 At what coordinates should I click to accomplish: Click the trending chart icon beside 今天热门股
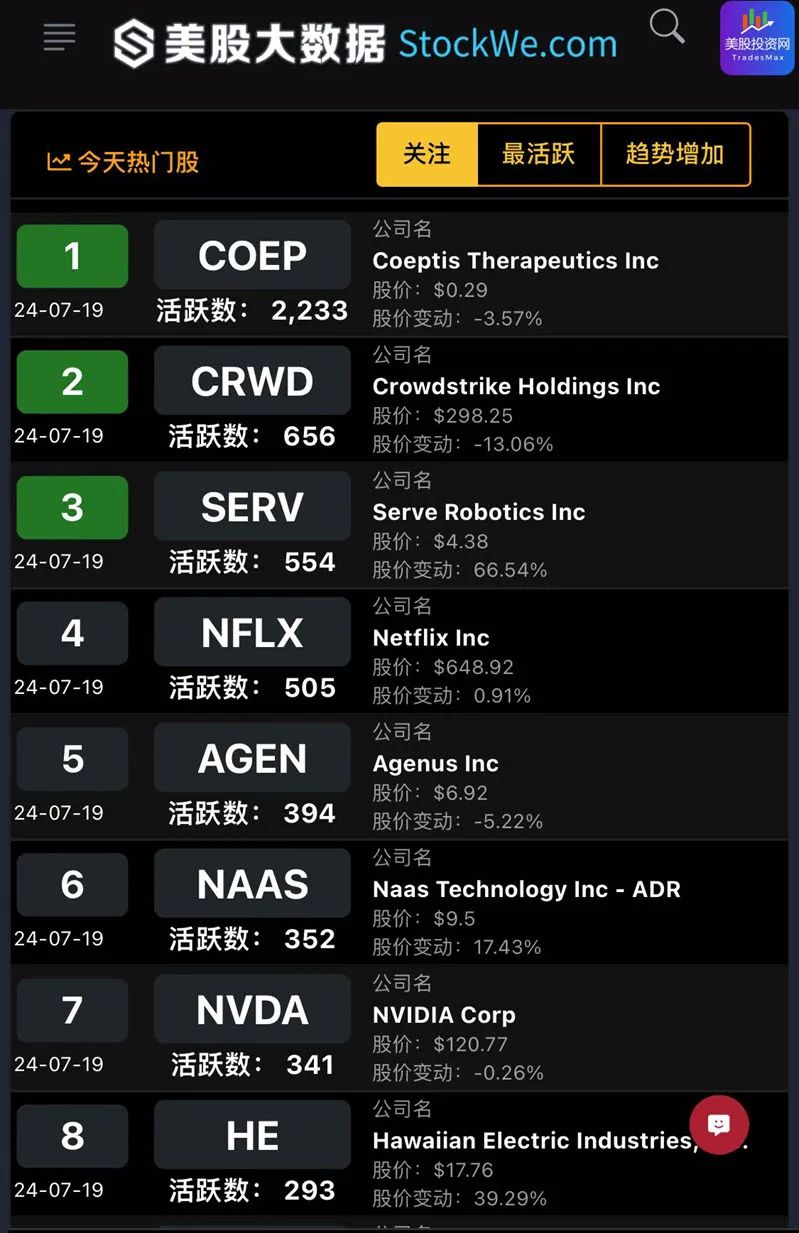[x=59, y=161]
